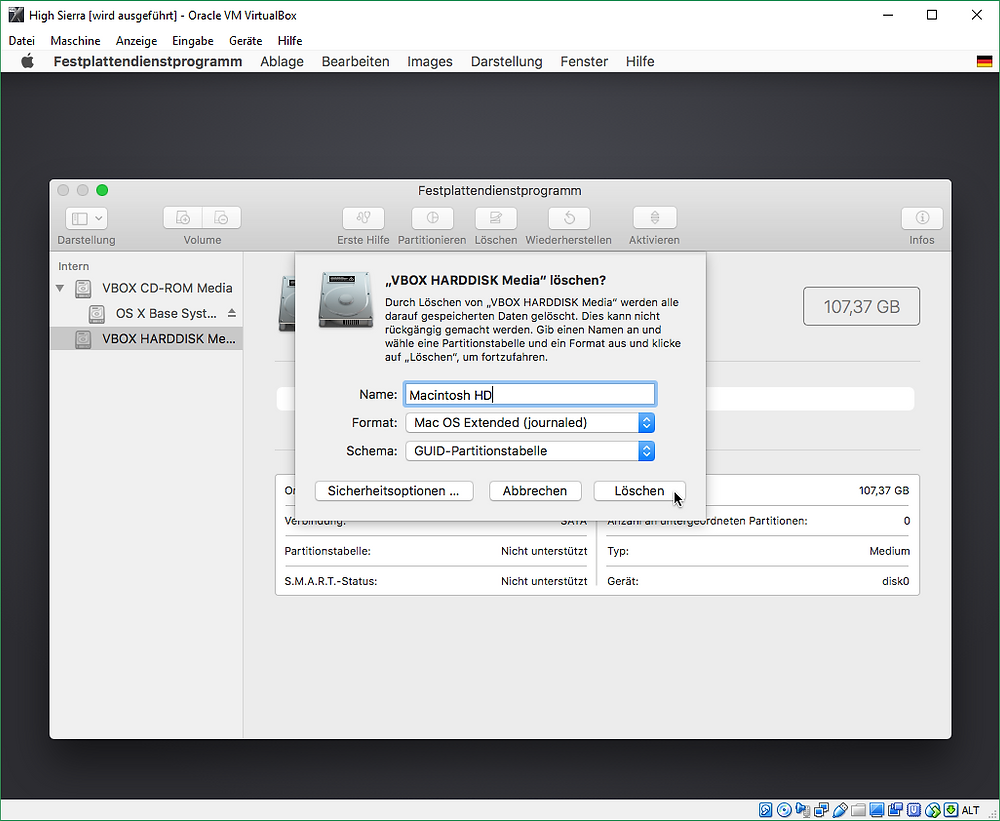
Task: Open the Partitionieren toolbar tool
Action: 432,218
